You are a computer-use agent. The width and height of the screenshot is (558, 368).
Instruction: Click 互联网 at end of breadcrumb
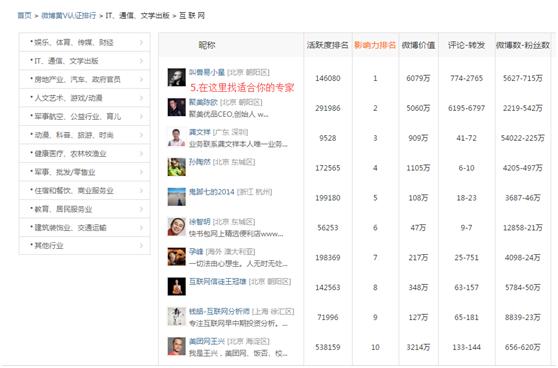[192, 15]
